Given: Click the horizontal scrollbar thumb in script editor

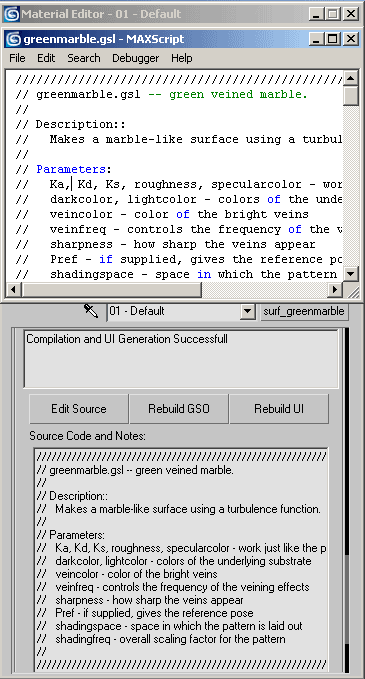Looking at the screenshot, I should click(x=112, y=289).
